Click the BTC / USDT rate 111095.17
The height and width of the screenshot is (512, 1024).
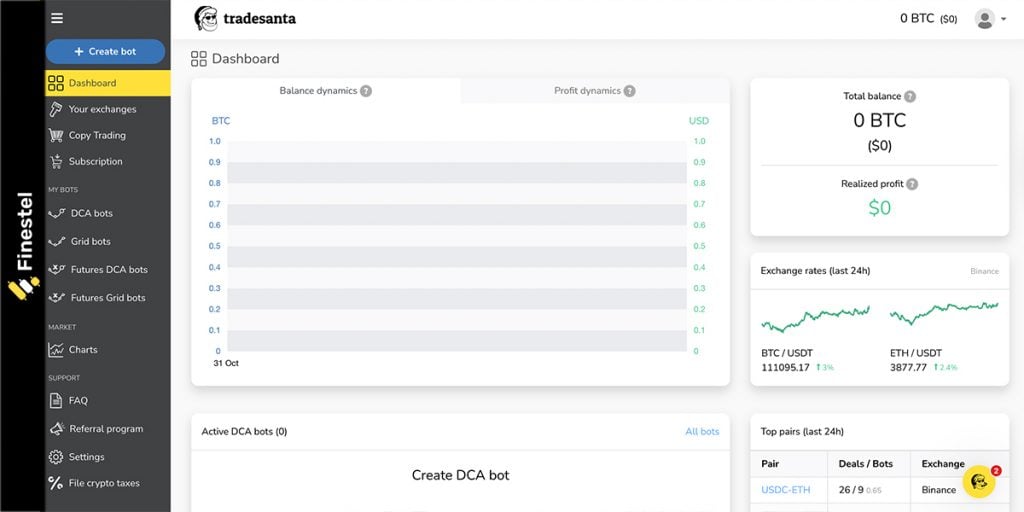786,368
